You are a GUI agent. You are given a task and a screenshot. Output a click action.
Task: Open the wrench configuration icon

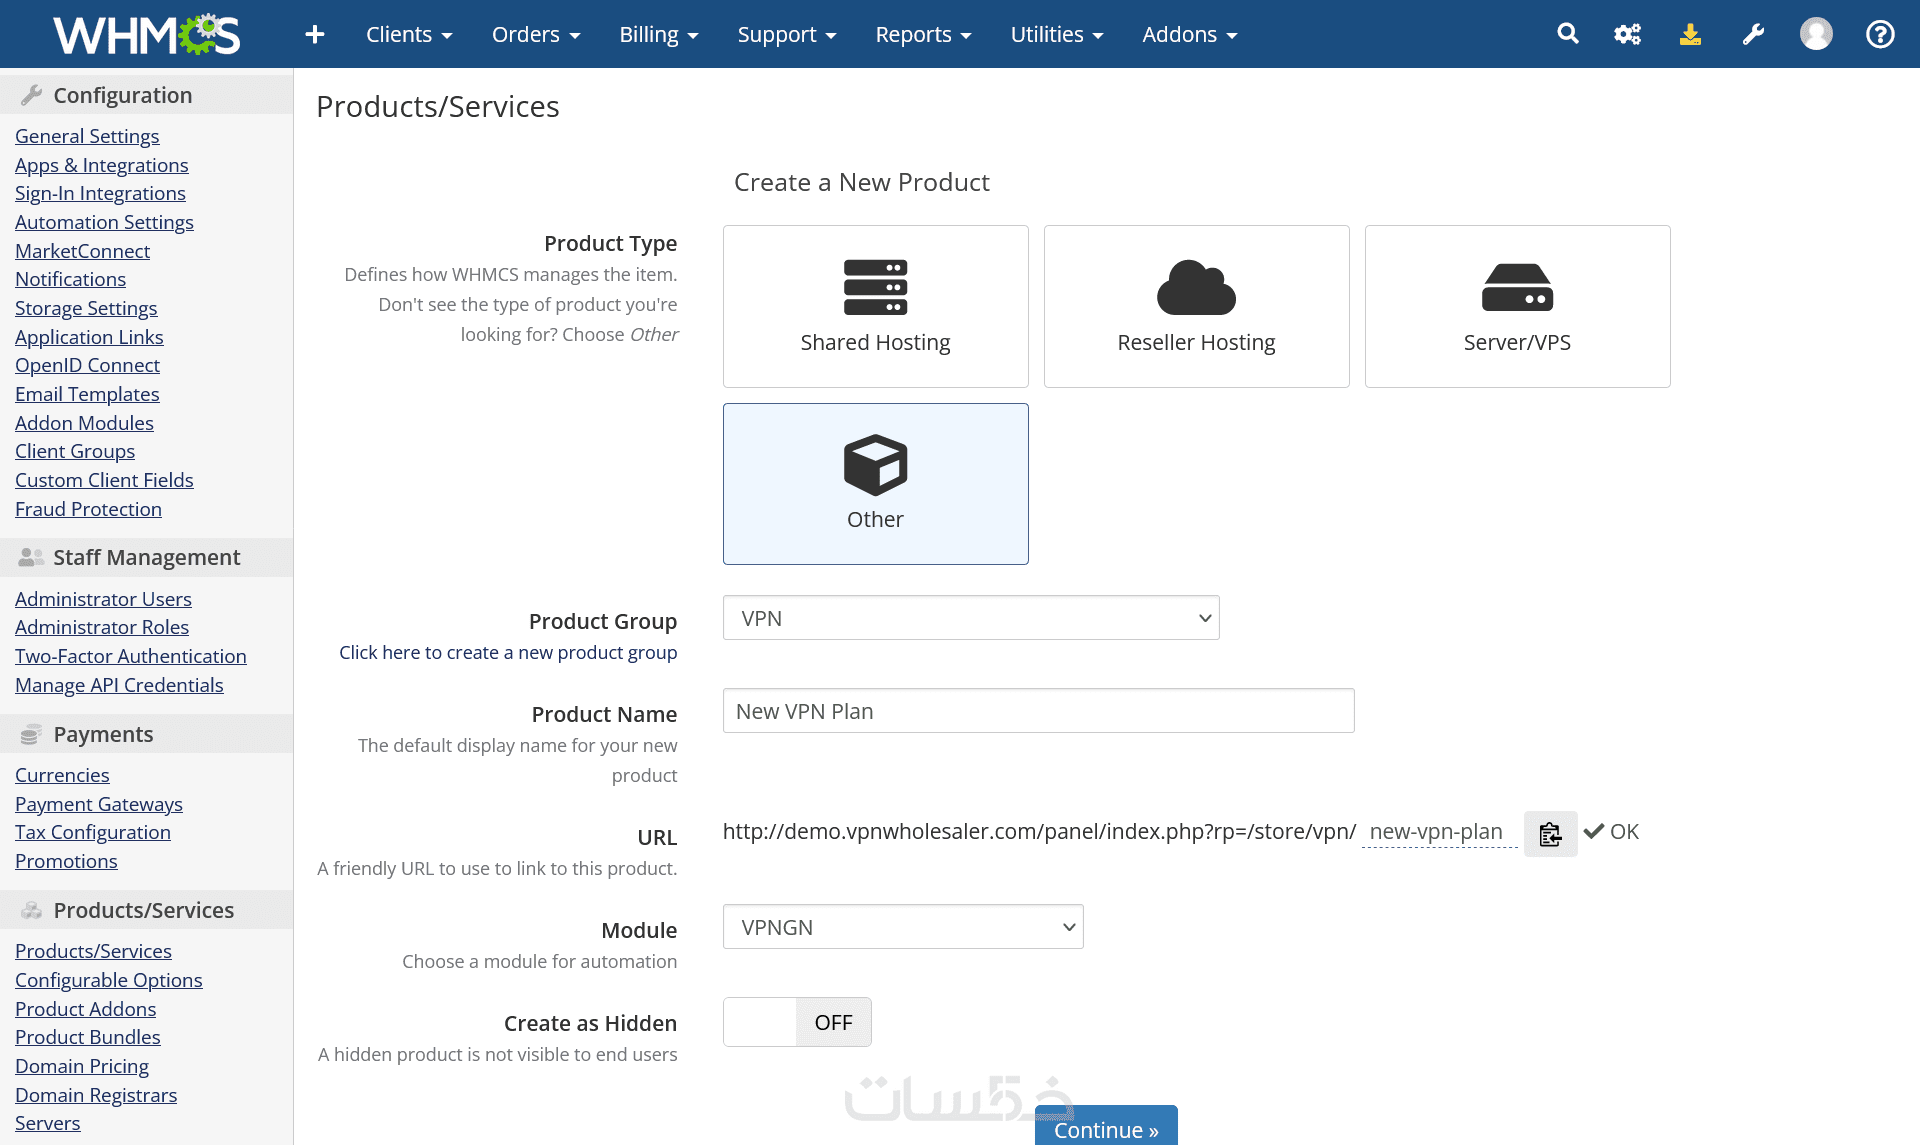tap(1753, 34)
